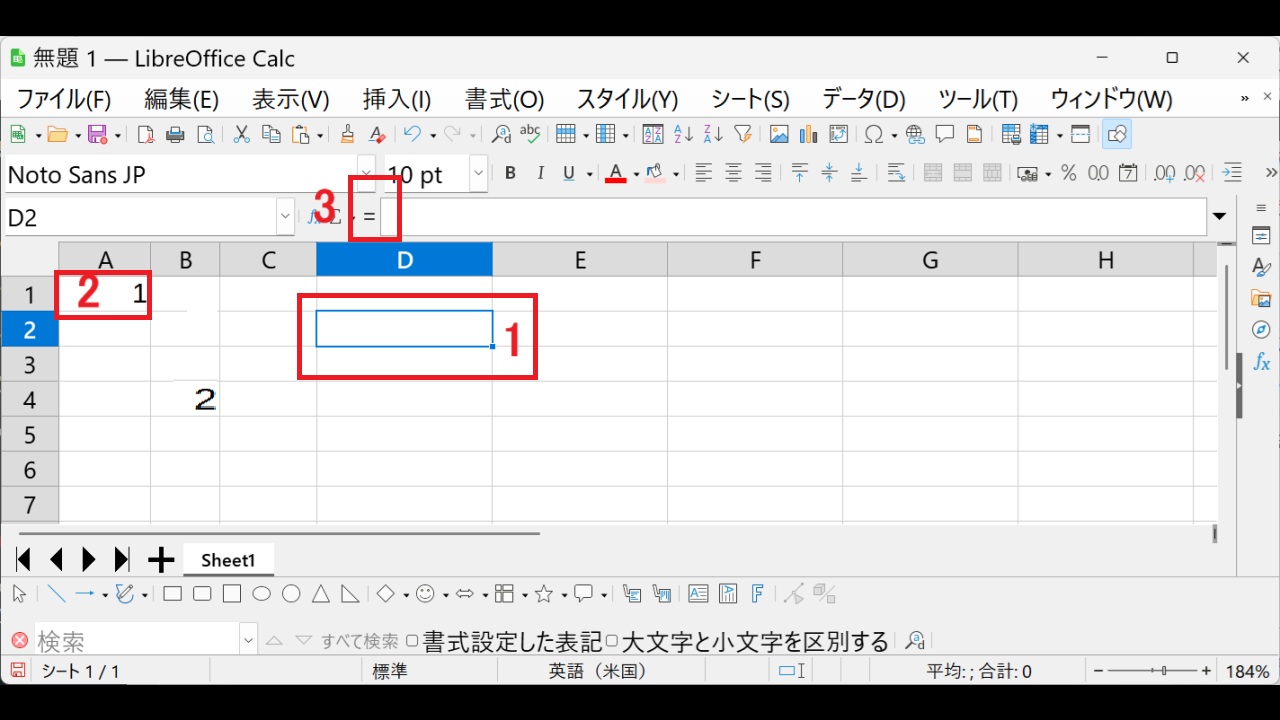Select the insert special character icon
Image resolution: width=1280 pixels, height=720 pixels.
pos(872,133)
